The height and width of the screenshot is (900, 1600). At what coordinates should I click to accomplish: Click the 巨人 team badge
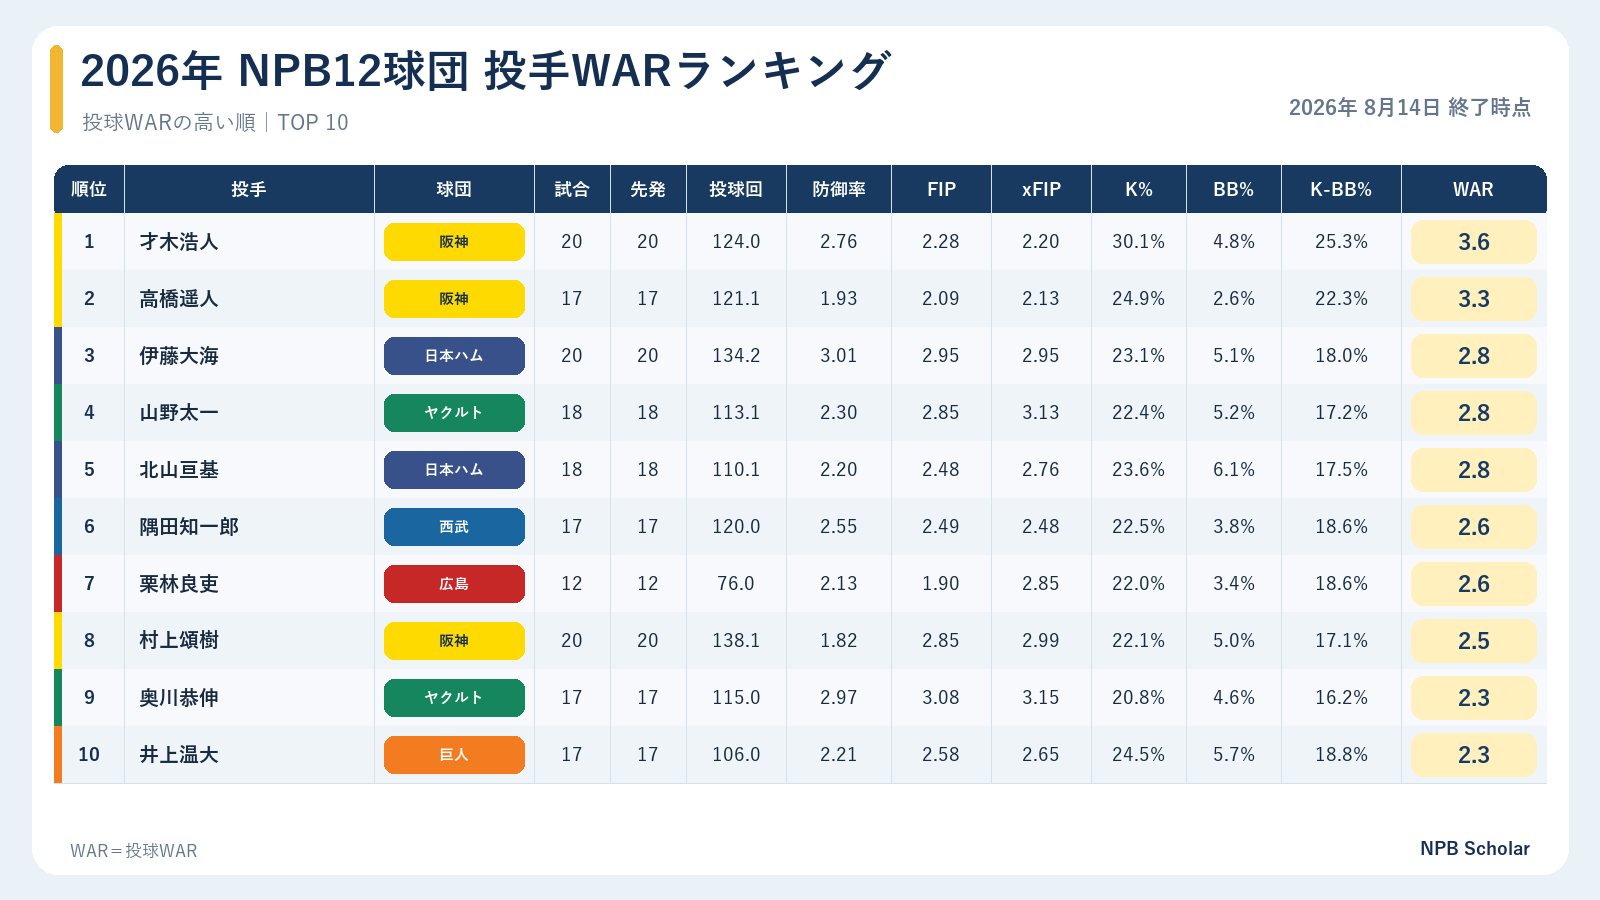click(454, 755)
